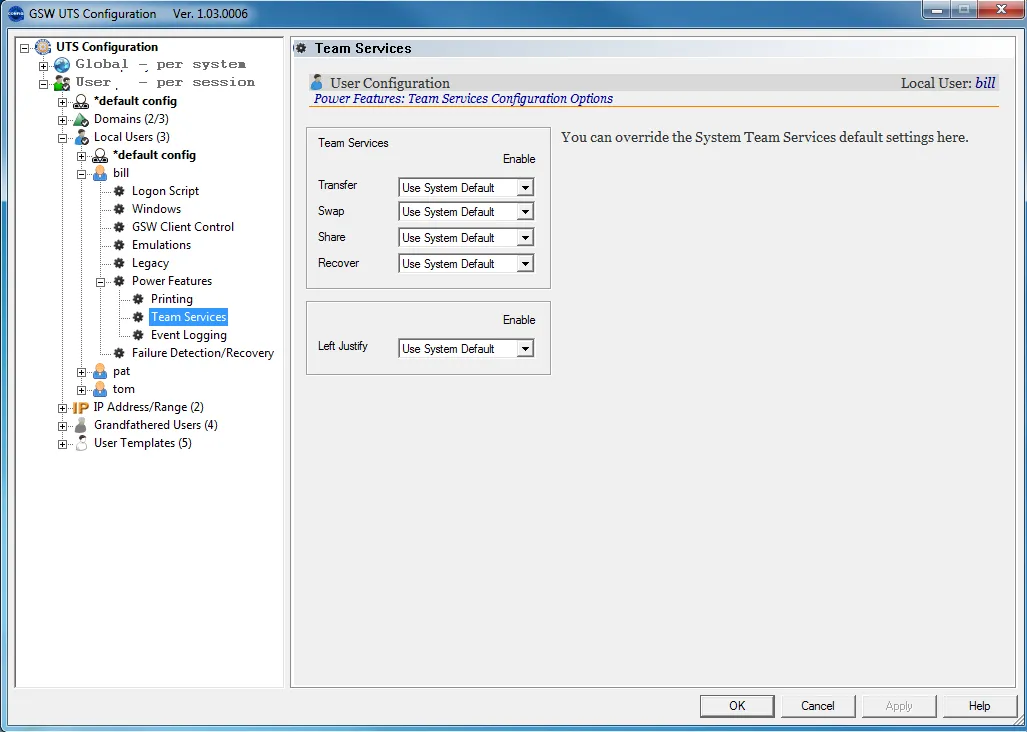The image size is (1027, 732).
Task: Click the Windows gear icon
Action: pos(119,210)
